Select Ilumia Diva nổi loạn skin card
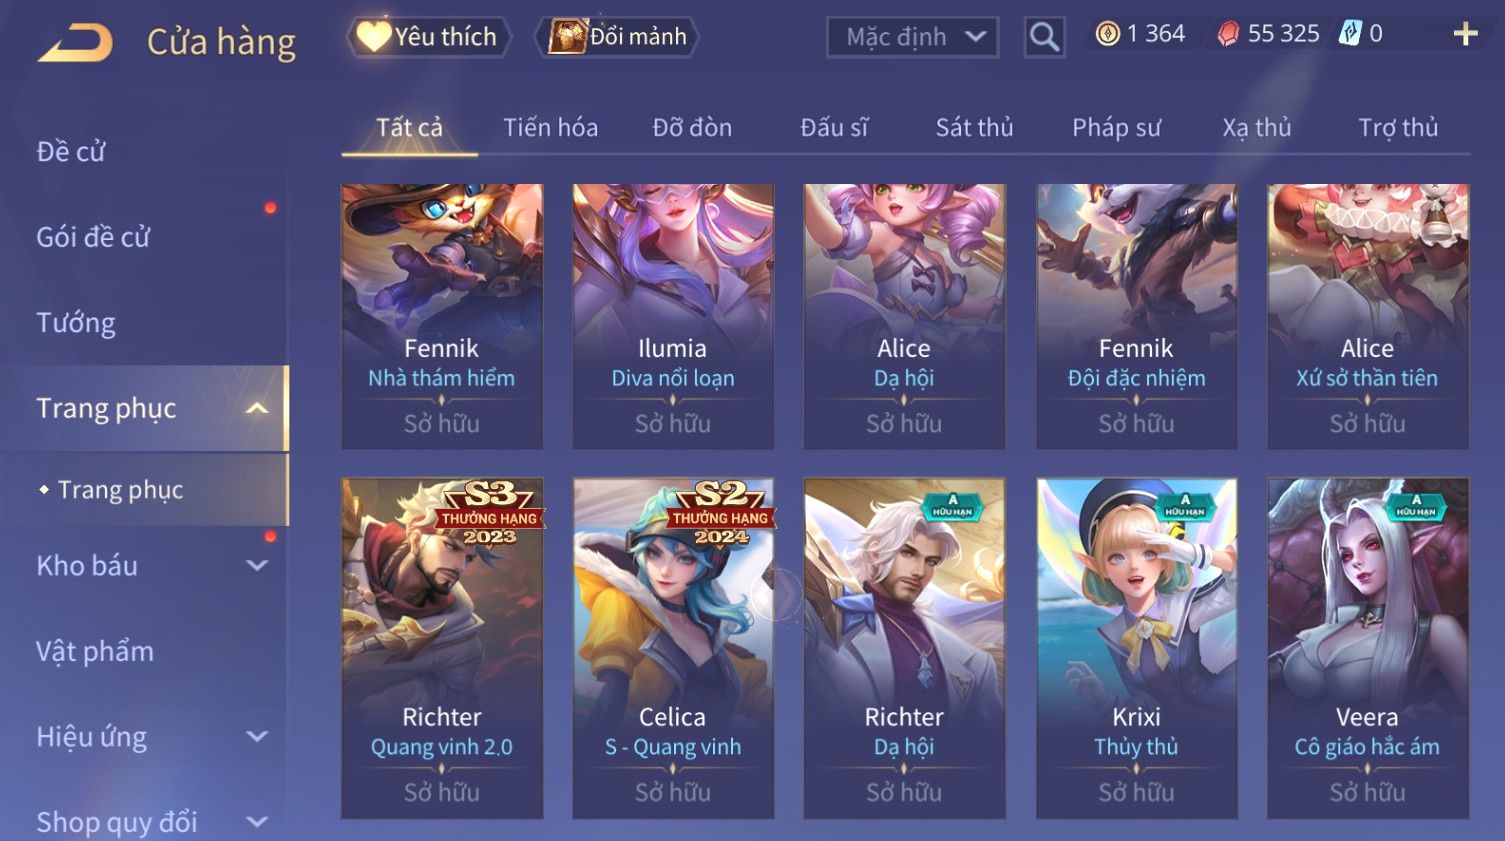 (x=673, y=316)
